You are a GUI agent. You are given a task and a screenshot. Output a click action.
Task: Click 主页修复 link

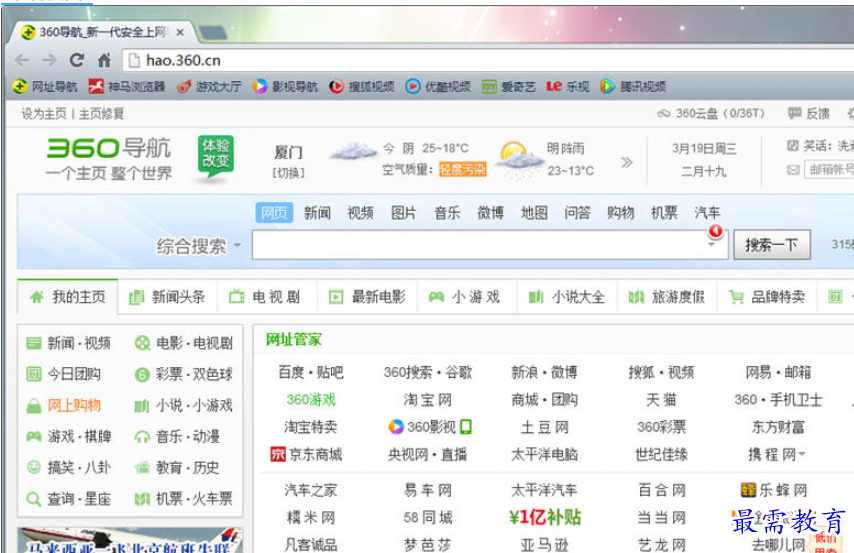pyautogui.click(x=102, y=113)
